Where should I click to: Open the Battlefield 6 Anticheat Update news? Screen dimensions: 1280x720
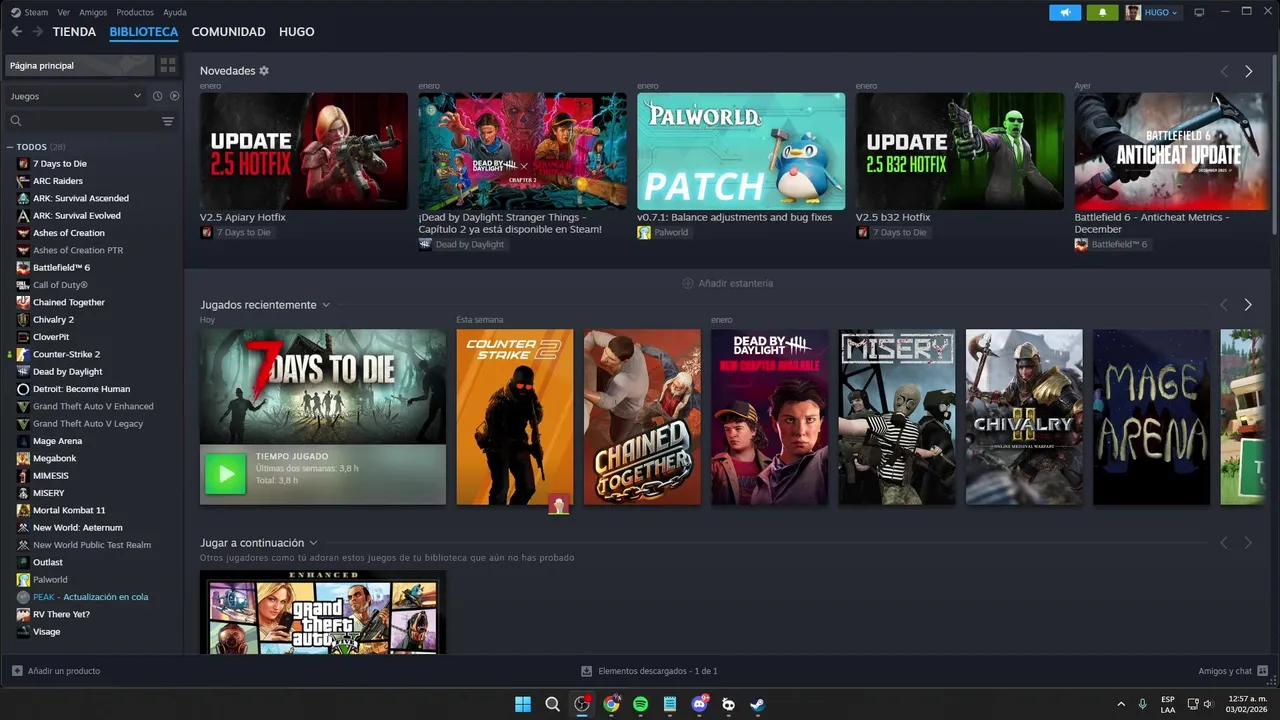point(1169,151)
